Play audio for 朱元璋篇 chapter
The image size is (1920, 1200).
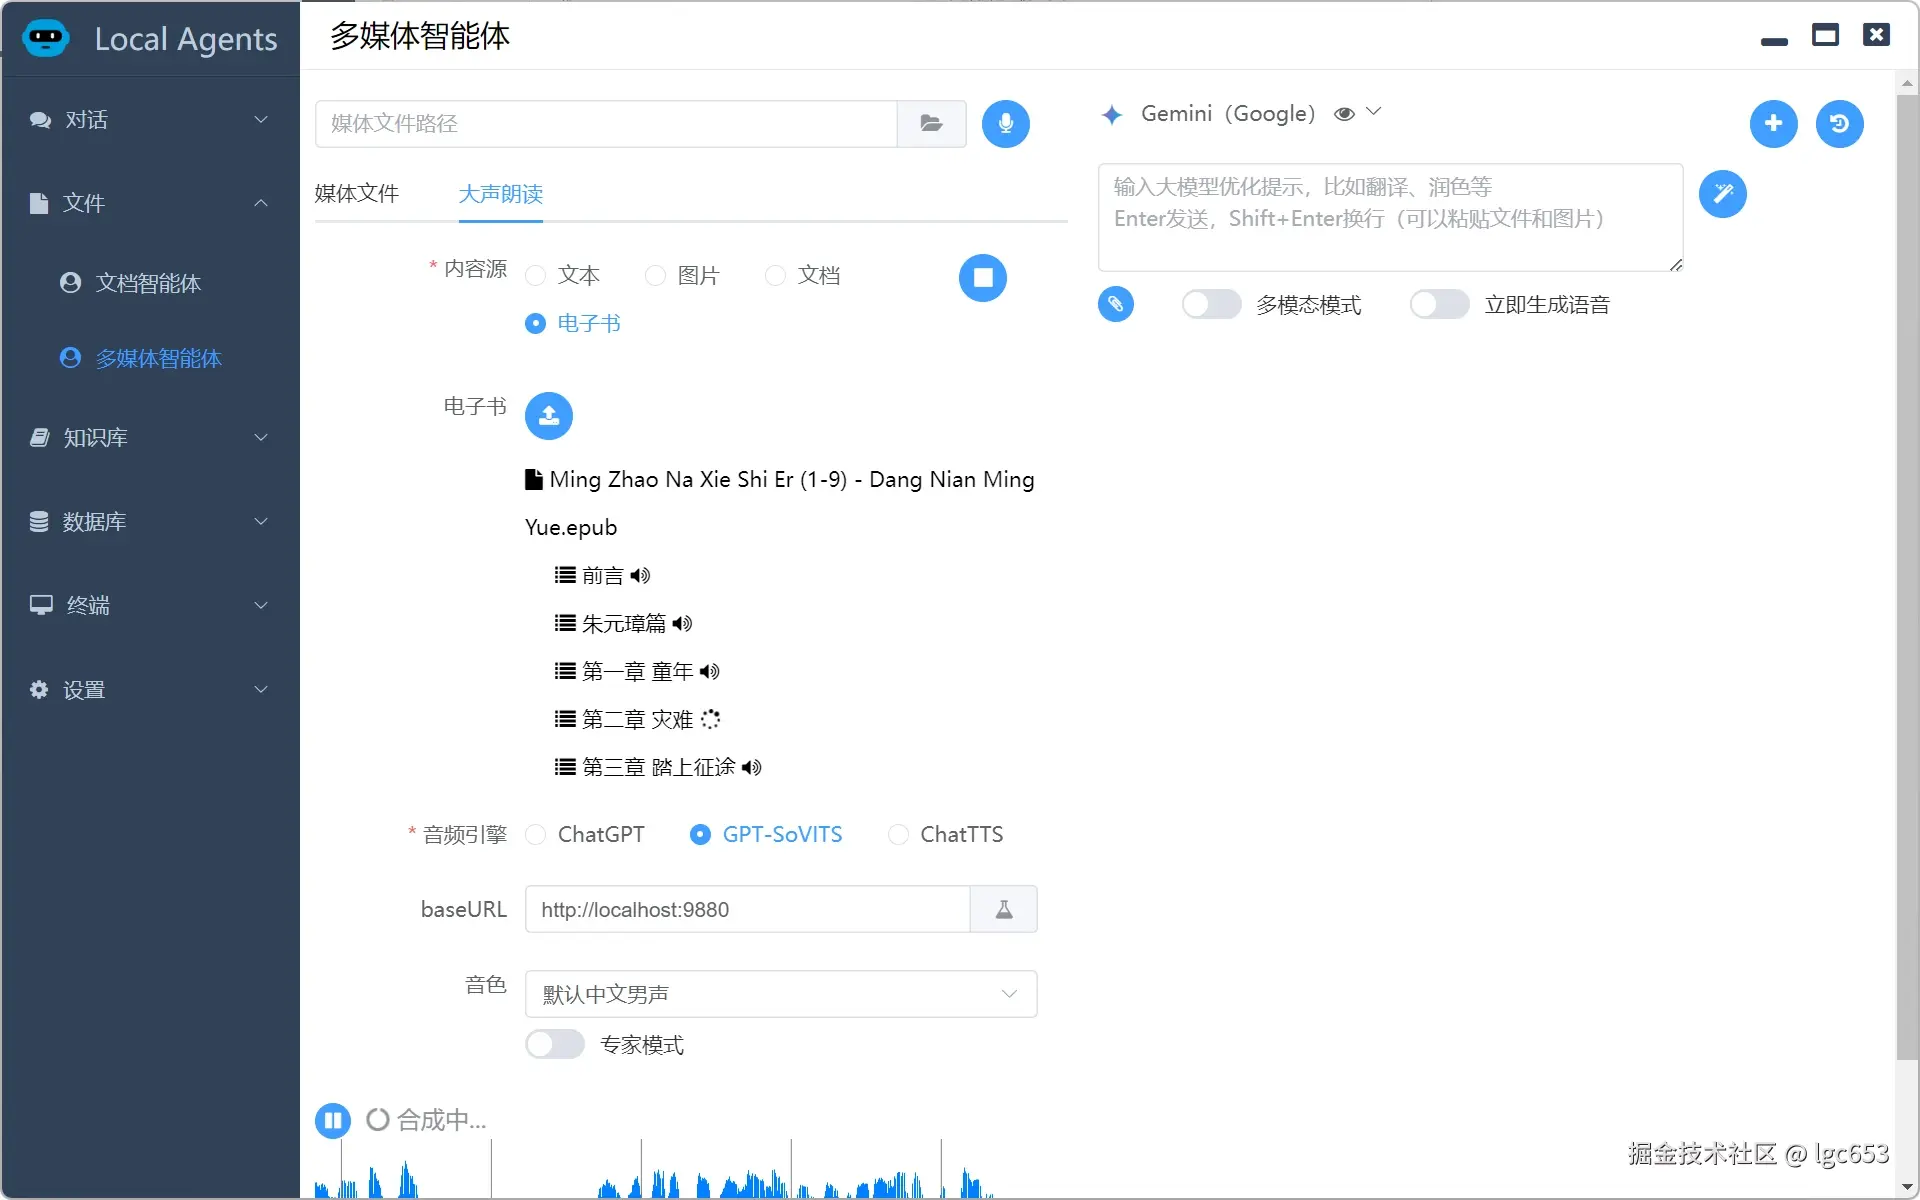683,624
